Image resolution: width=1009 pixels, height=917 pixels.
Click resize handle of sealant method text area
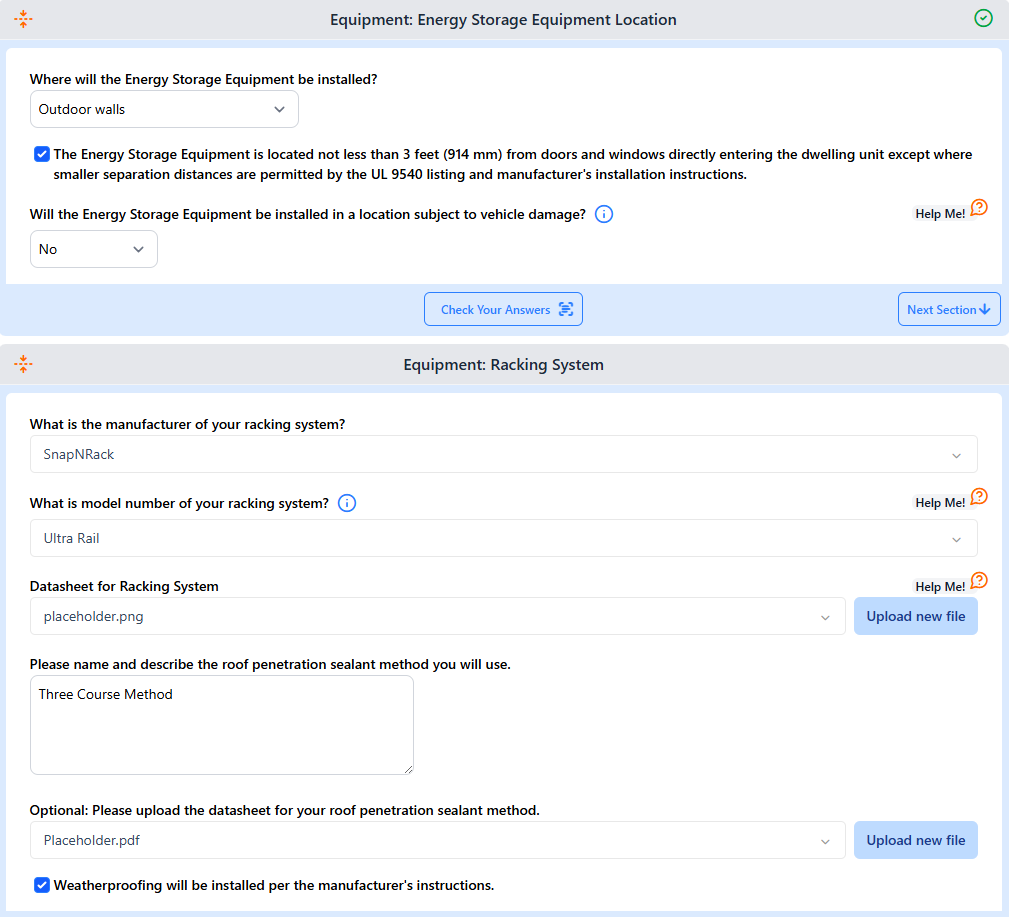(x=408, y=769)
